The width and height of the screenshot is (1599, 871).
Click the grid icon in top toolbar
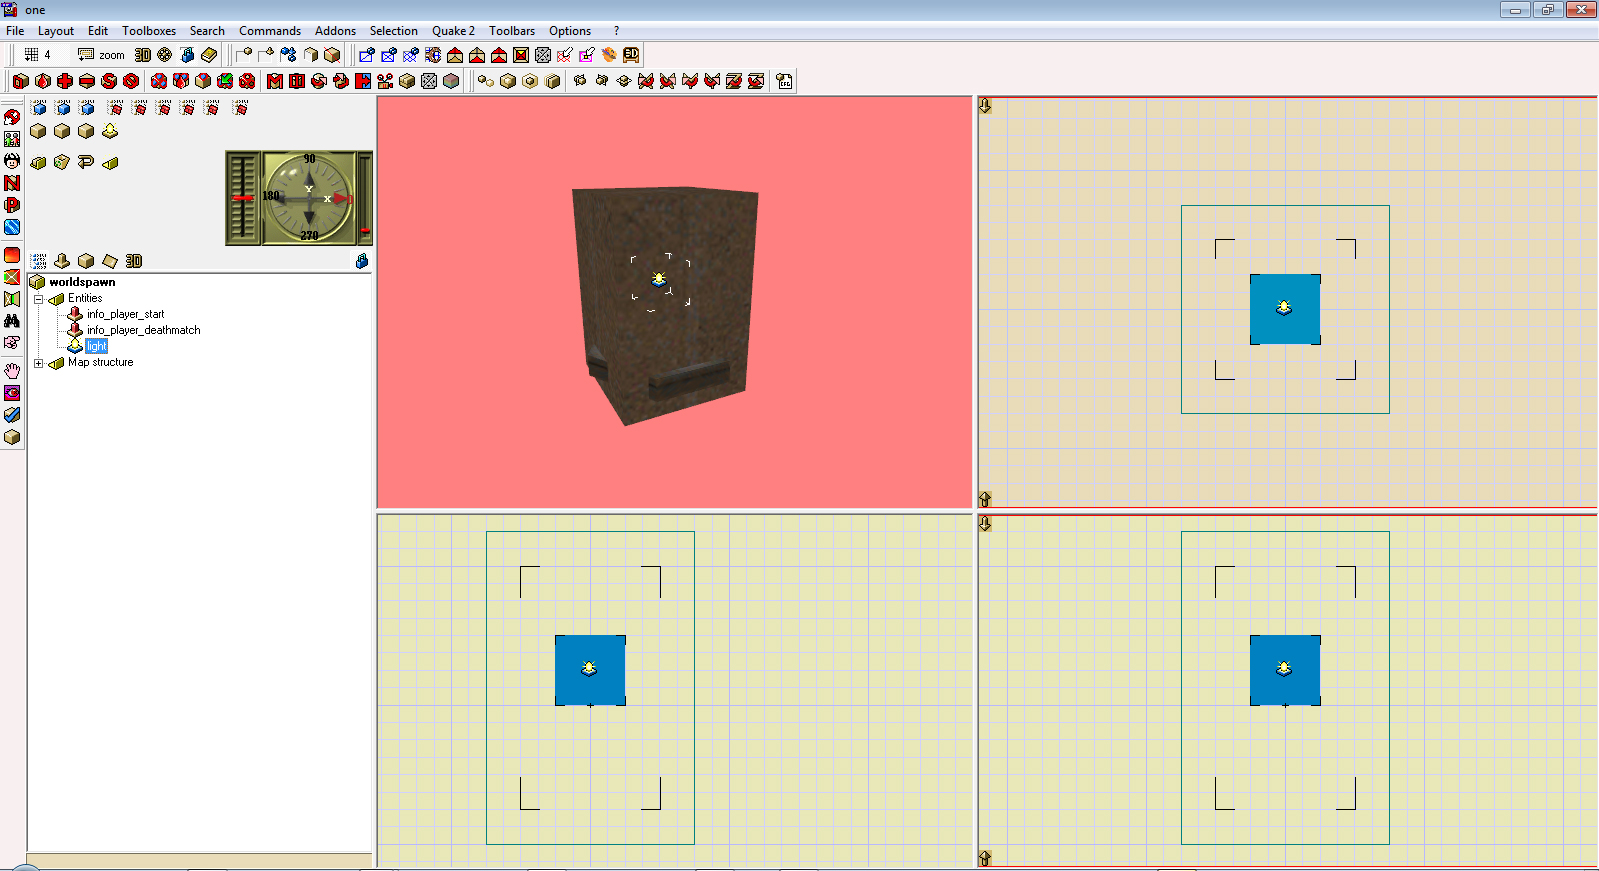32,55
